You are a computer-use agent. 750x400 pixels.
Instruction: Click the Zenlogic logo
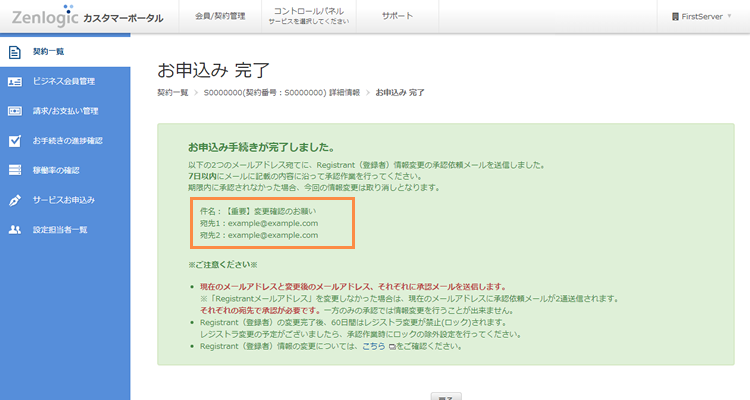coord(44,16)
